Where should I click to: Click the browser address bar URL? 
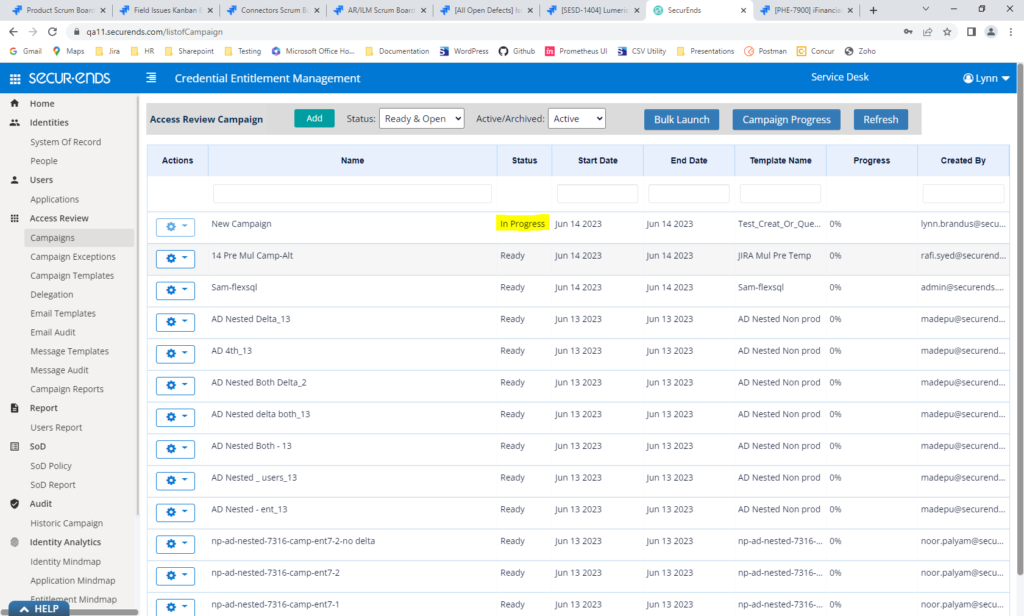coord(155,31)
